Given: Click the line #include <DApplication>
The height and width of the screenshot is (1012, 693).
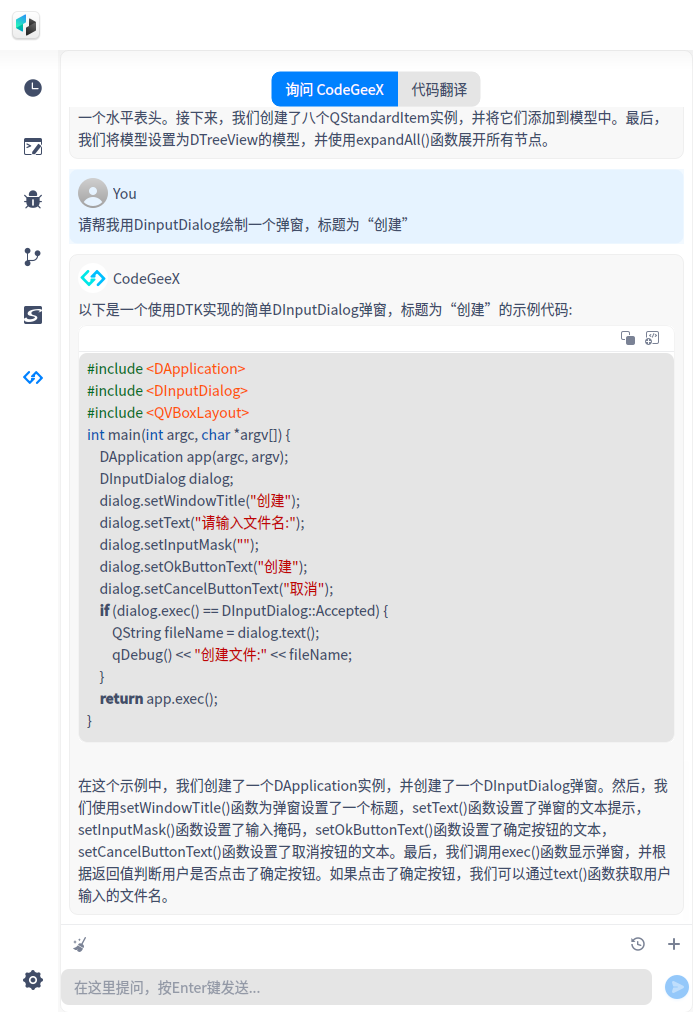Looking at the screenshot, I should click(x=166, y=369).
